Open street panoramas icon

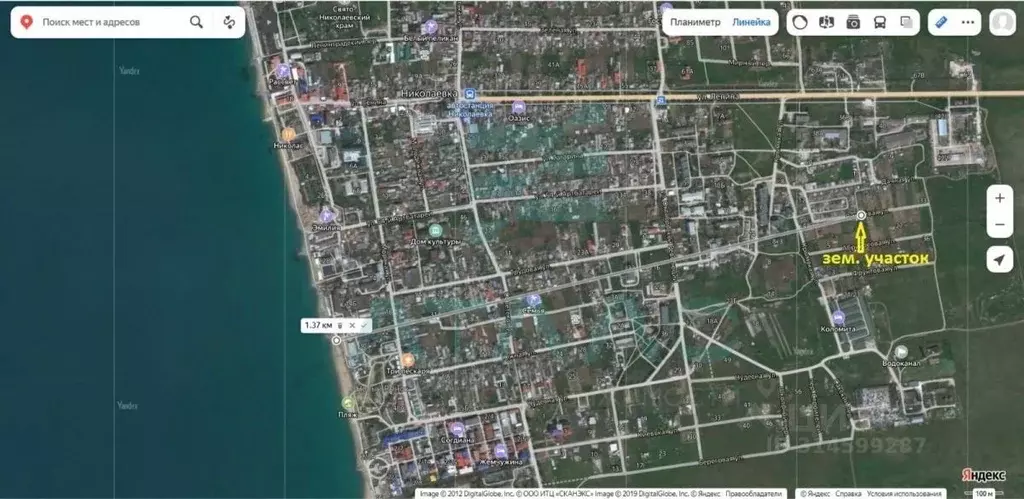pyautogui.click(x=827, y=22)
